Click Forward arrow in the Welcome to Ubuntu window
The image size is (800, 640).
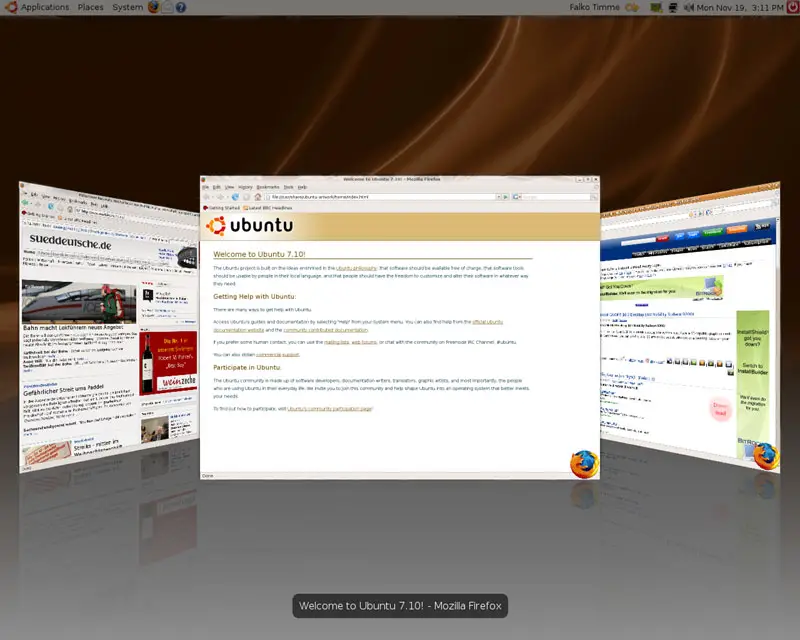(220, 197)
